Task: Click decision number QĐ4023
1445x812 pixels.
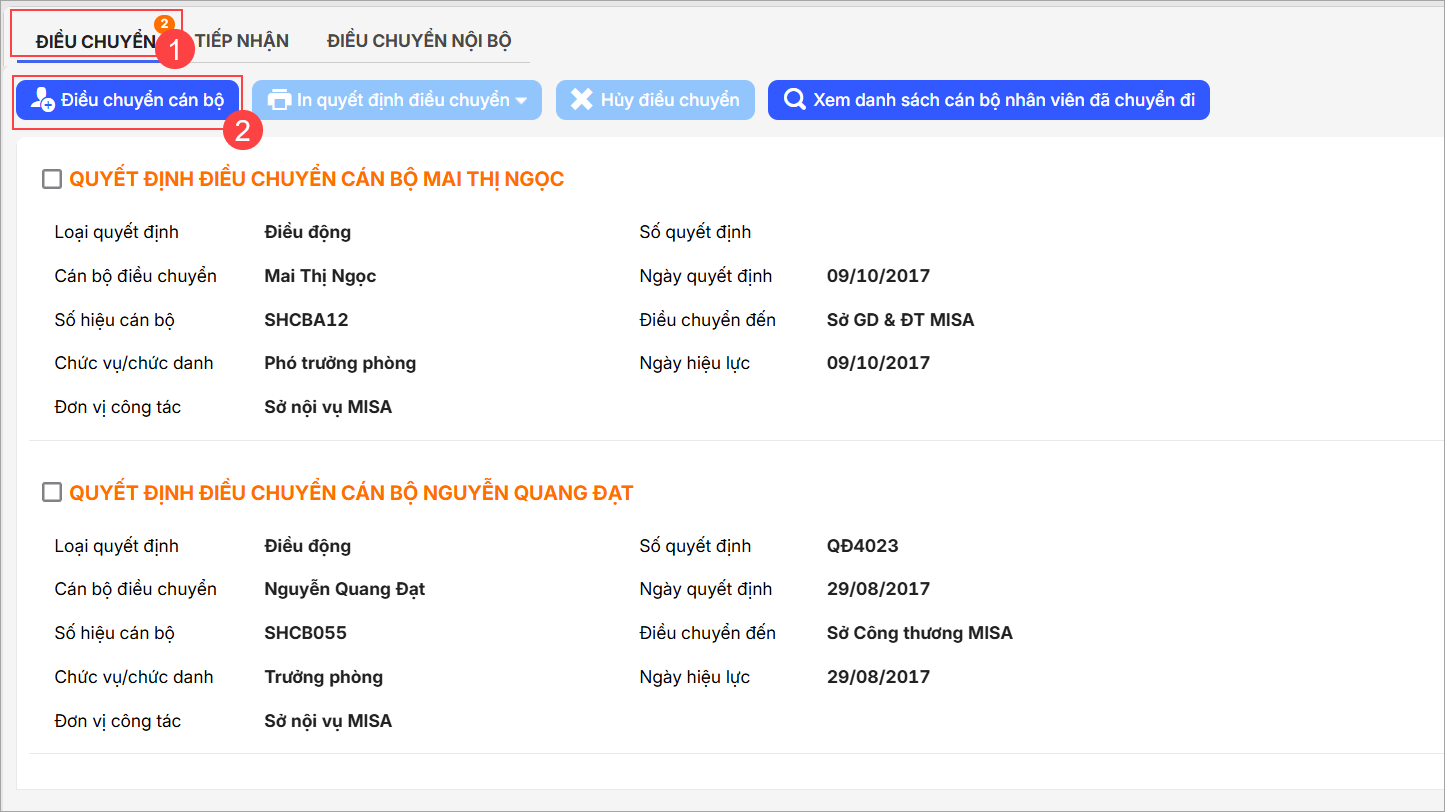Action: 862,546
